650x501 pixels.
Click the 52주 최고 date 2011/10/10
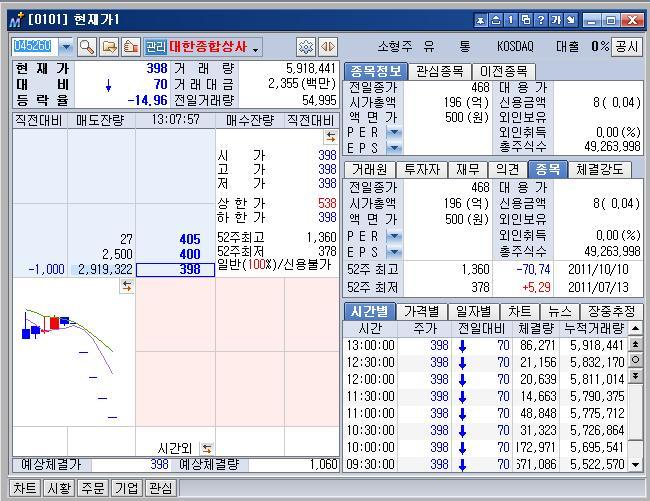click(598, 269)
